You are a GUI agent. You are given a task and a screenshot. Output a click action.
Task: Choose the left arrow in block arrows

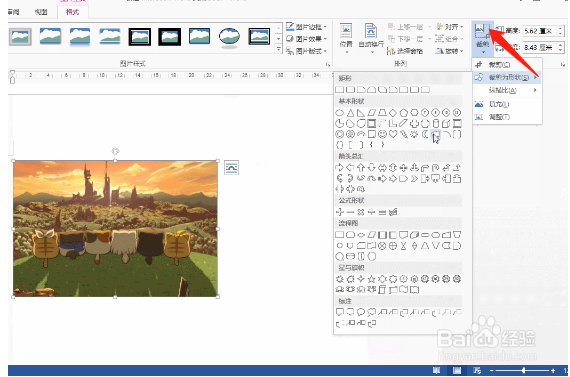350,168
